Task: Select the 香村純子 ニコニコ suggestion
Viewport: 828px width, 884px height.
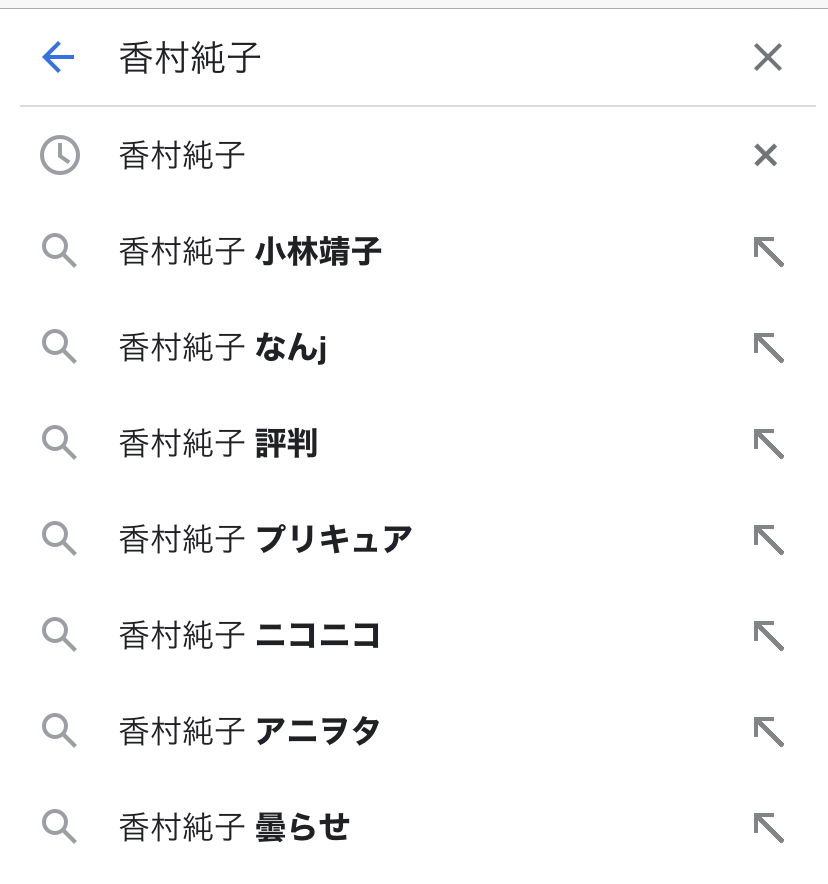Action: (x=250, y=635)
